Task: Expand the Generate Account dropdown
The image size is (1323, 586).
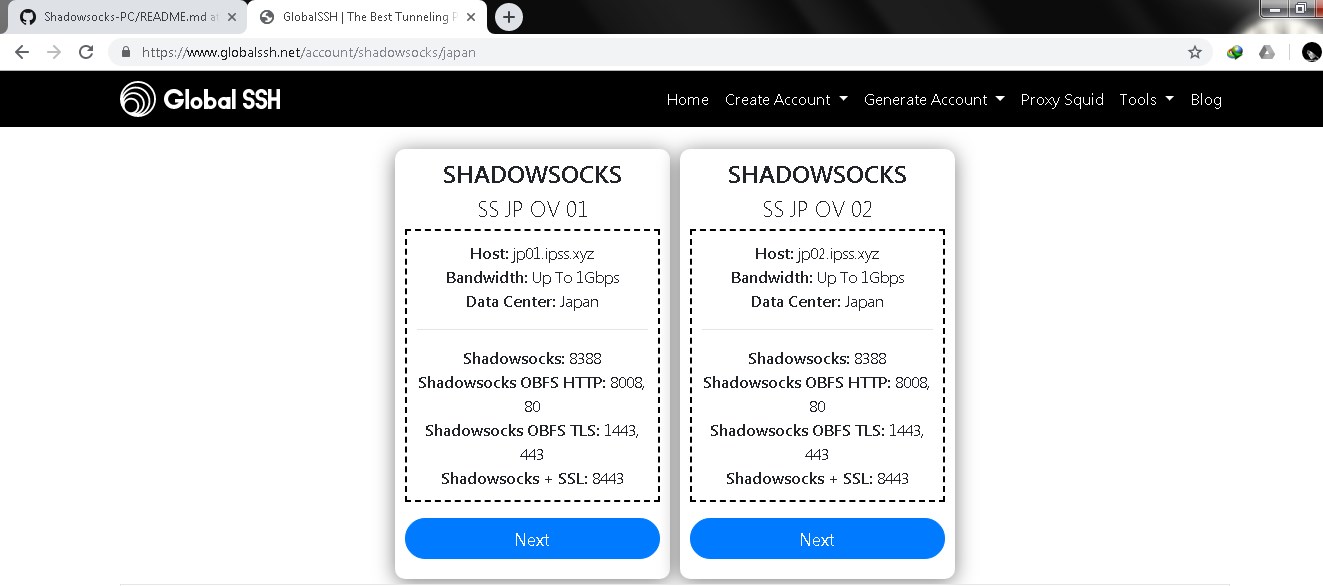Action: click(x=934, y=99)
